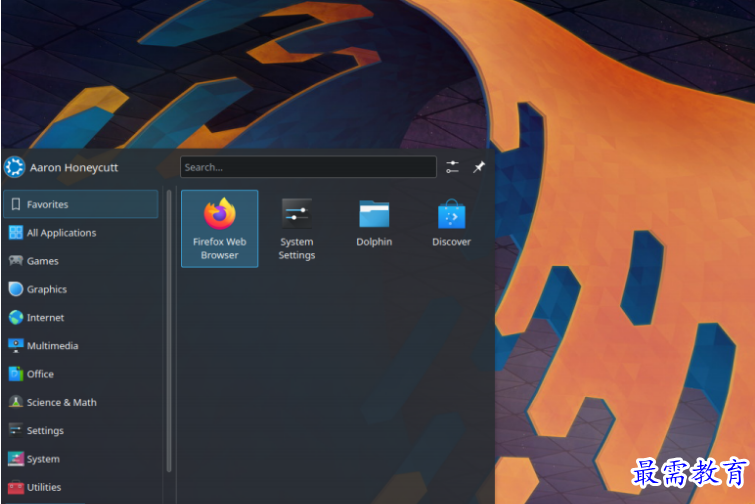Open Dolphin file manager
The image size is (755, 504).
(374, 223)
